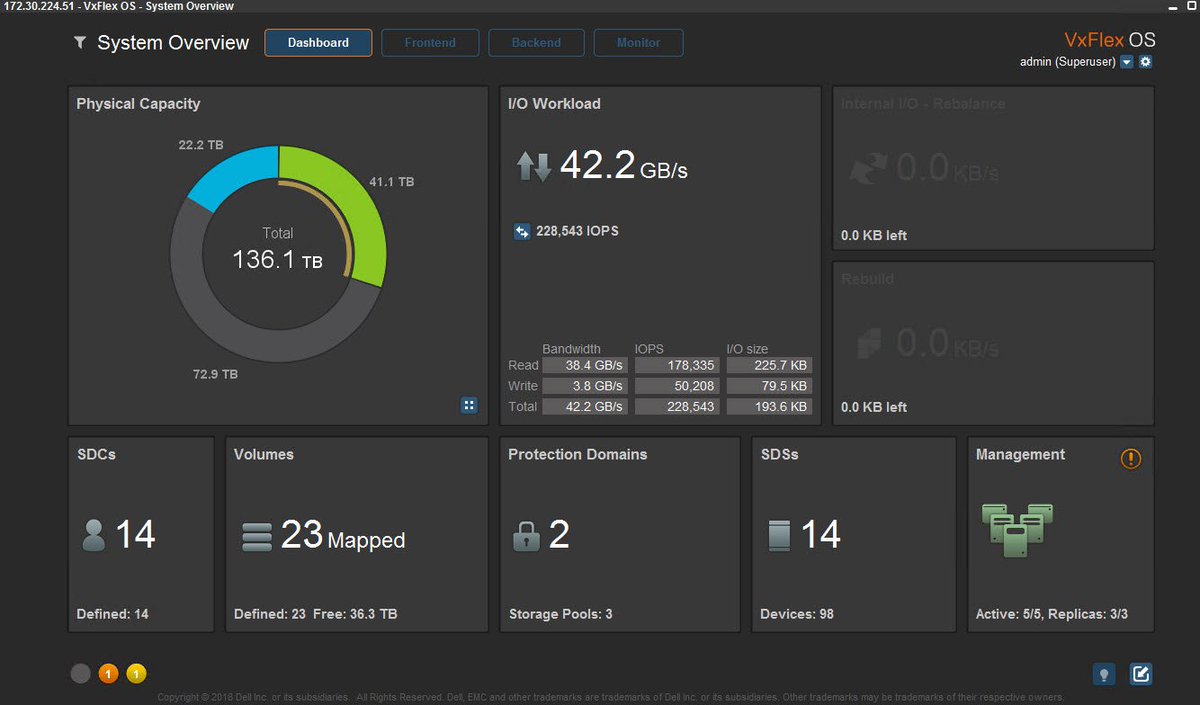Click the Total 136.1 TB capacity value
The image size is (1200, 705).
277,260
